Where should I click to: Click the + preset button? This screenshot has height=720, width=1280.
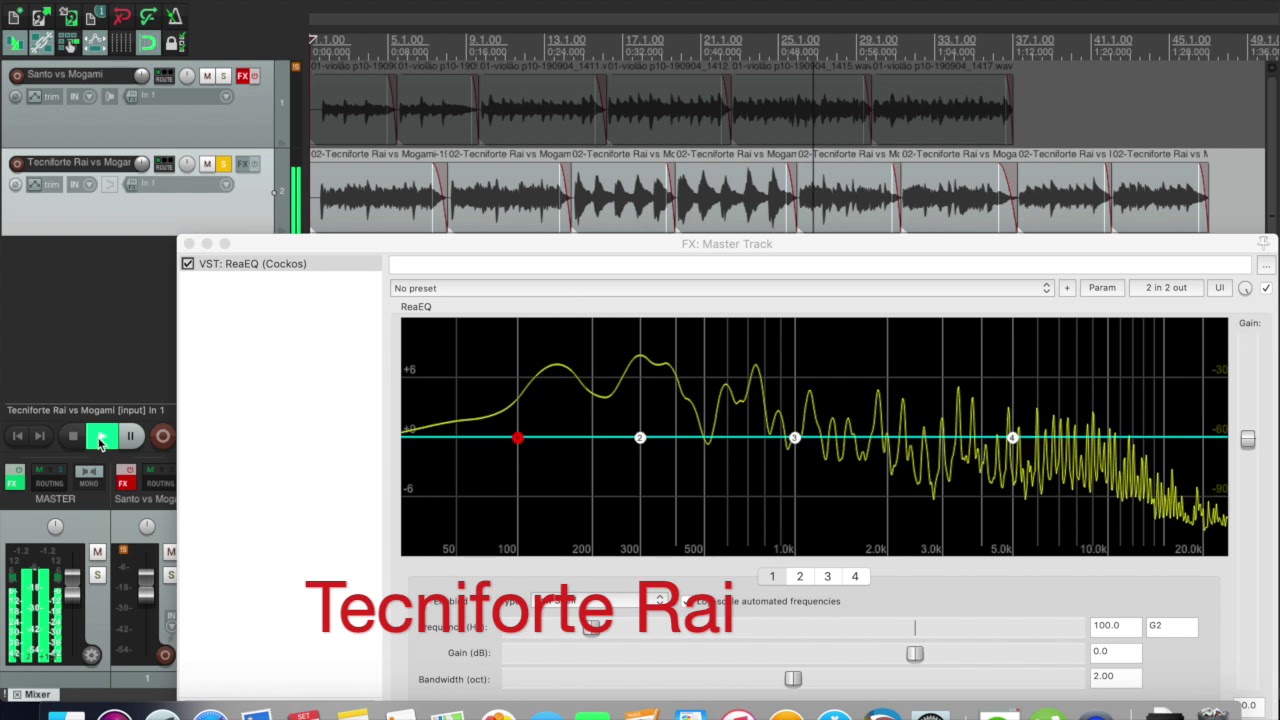(1067, 288)
